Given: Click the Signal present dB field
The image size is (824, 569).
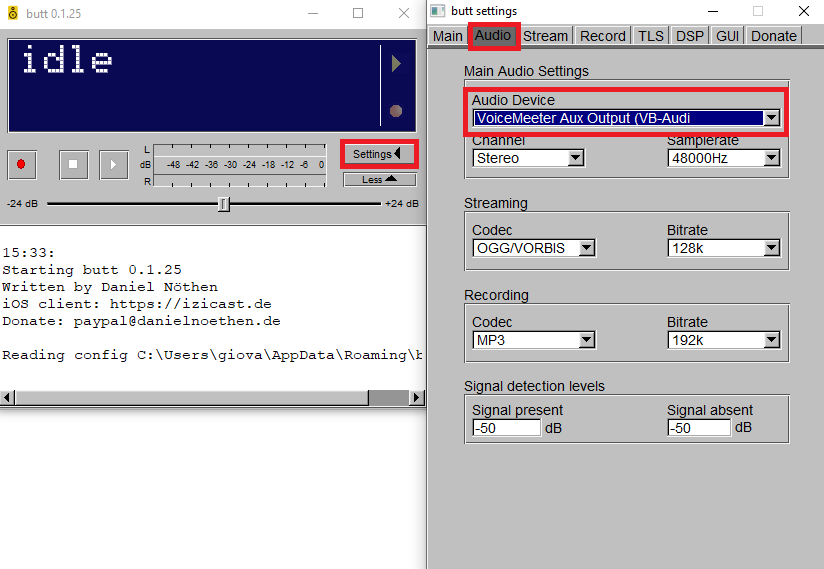Looking at the screenshot, I should [505, 428].
